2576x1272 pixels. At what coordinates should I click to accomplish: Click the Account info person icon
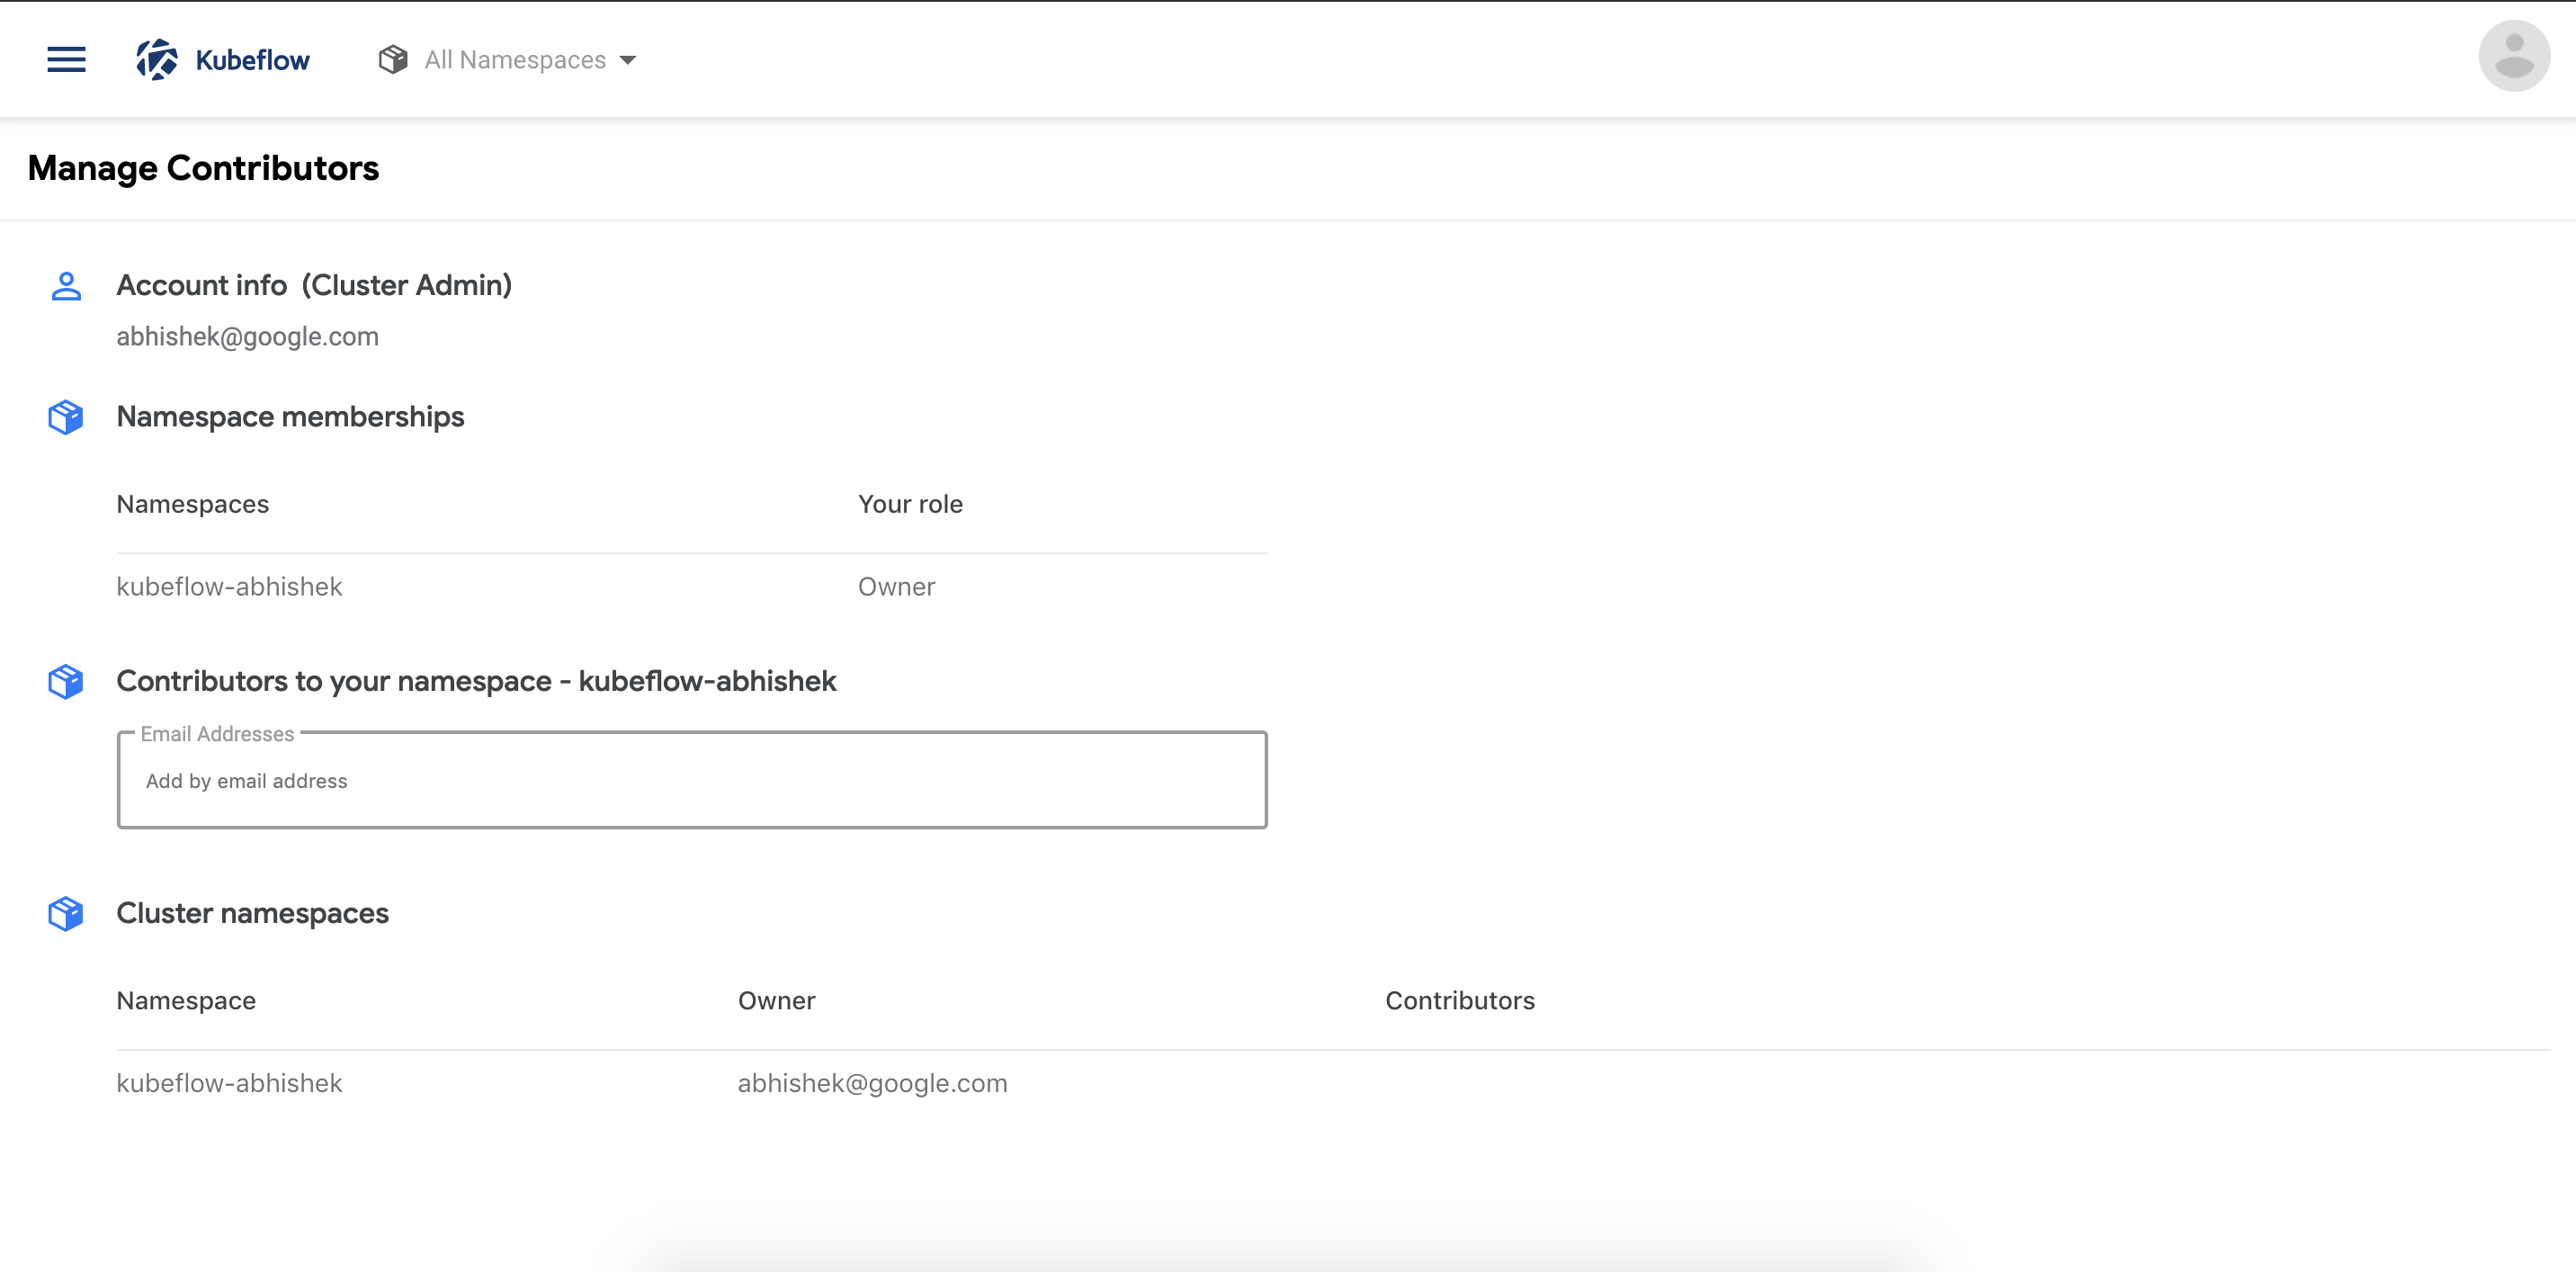click(x=66, y=286)
